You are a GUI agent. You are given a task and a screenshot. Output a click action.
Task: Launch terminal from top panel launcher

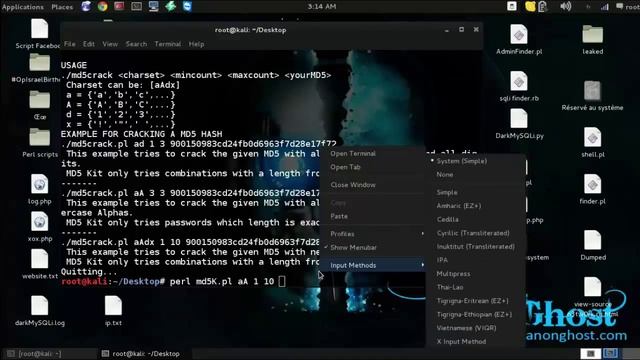136,6
